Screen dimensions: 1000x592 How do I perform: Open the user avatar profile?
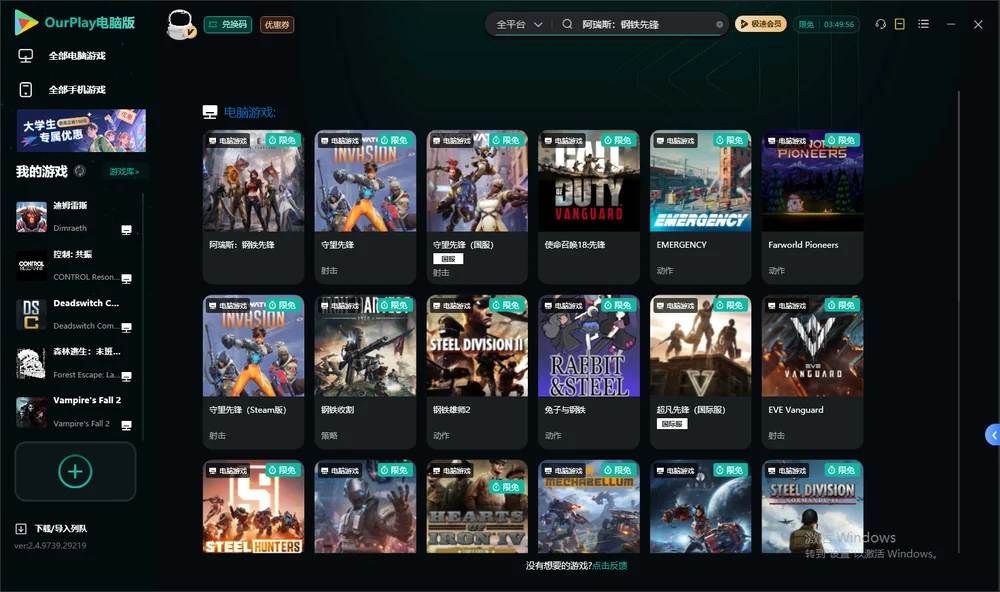click(x=180, y=24)
